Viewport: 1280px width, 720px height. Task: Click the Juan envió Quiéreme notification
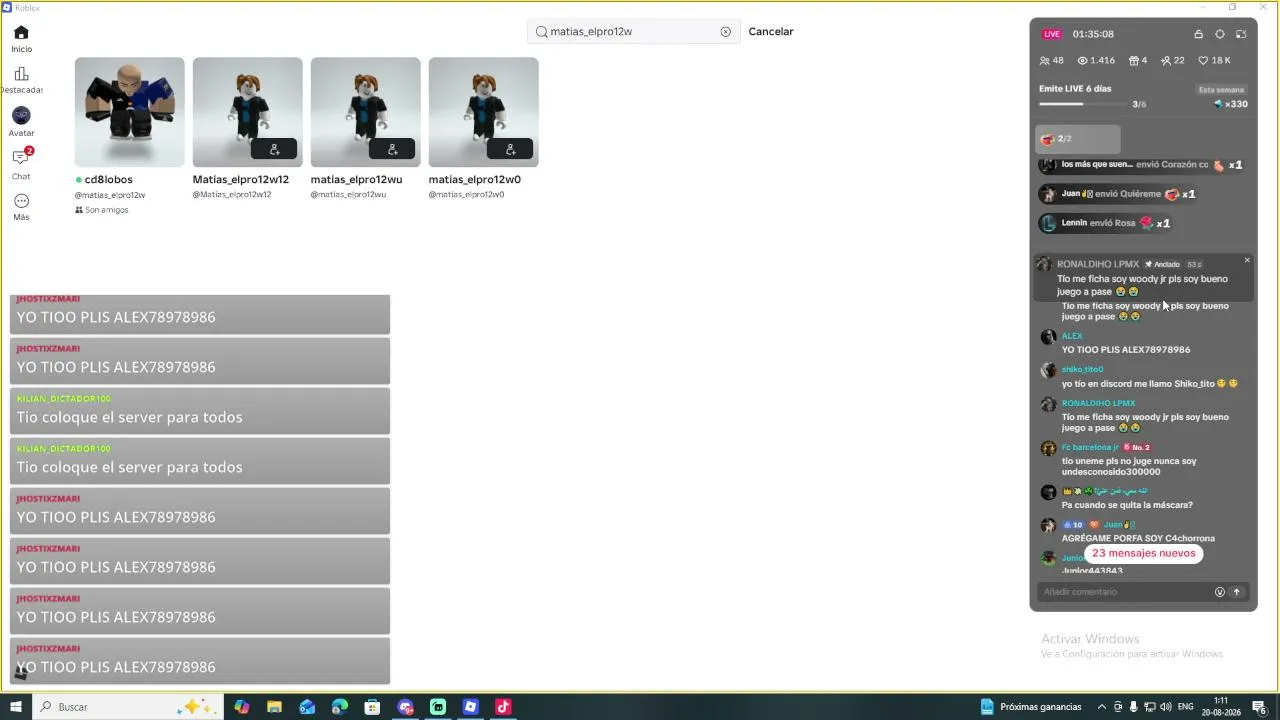(x=1117, y=194)
